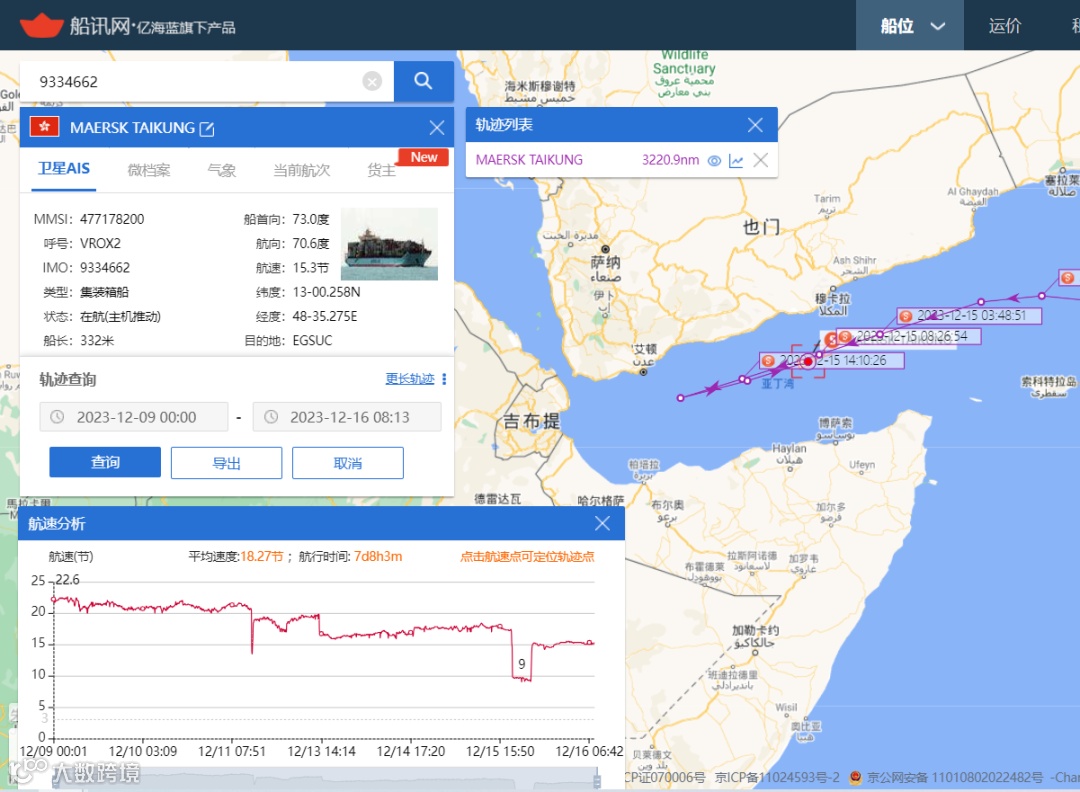The image size is (1080, 792).
Task: Open the 气象 tab
Action: click(x=222, y=170)
